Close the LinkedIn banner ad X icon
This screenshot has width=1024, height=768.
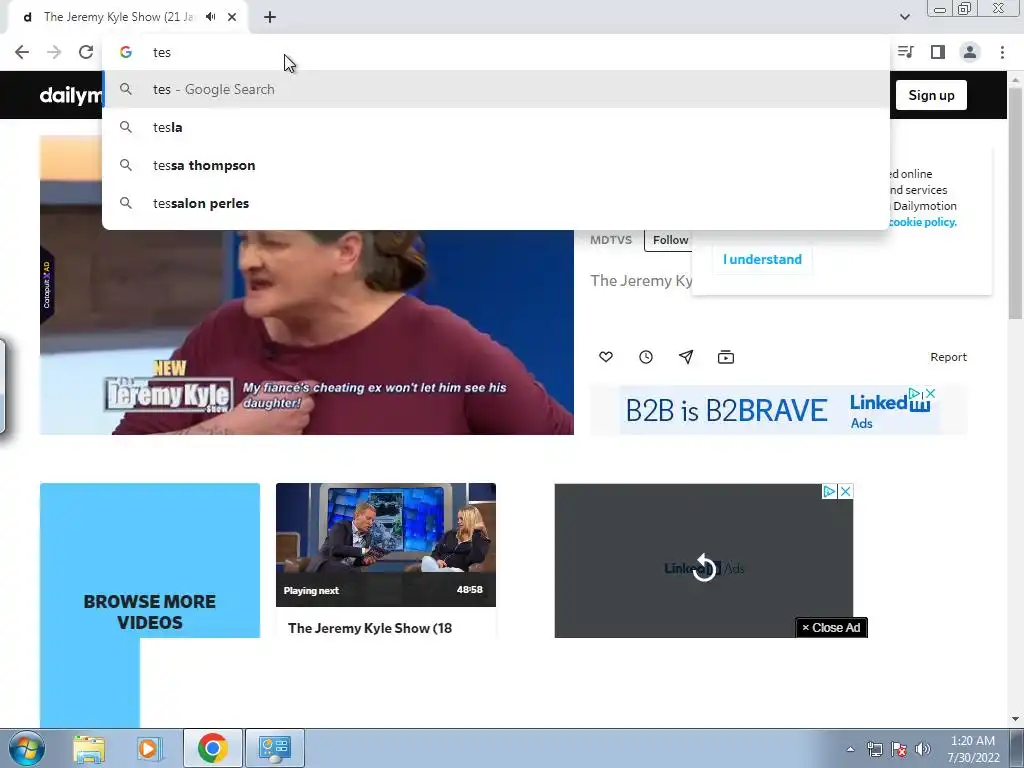[x=931, y=393]
